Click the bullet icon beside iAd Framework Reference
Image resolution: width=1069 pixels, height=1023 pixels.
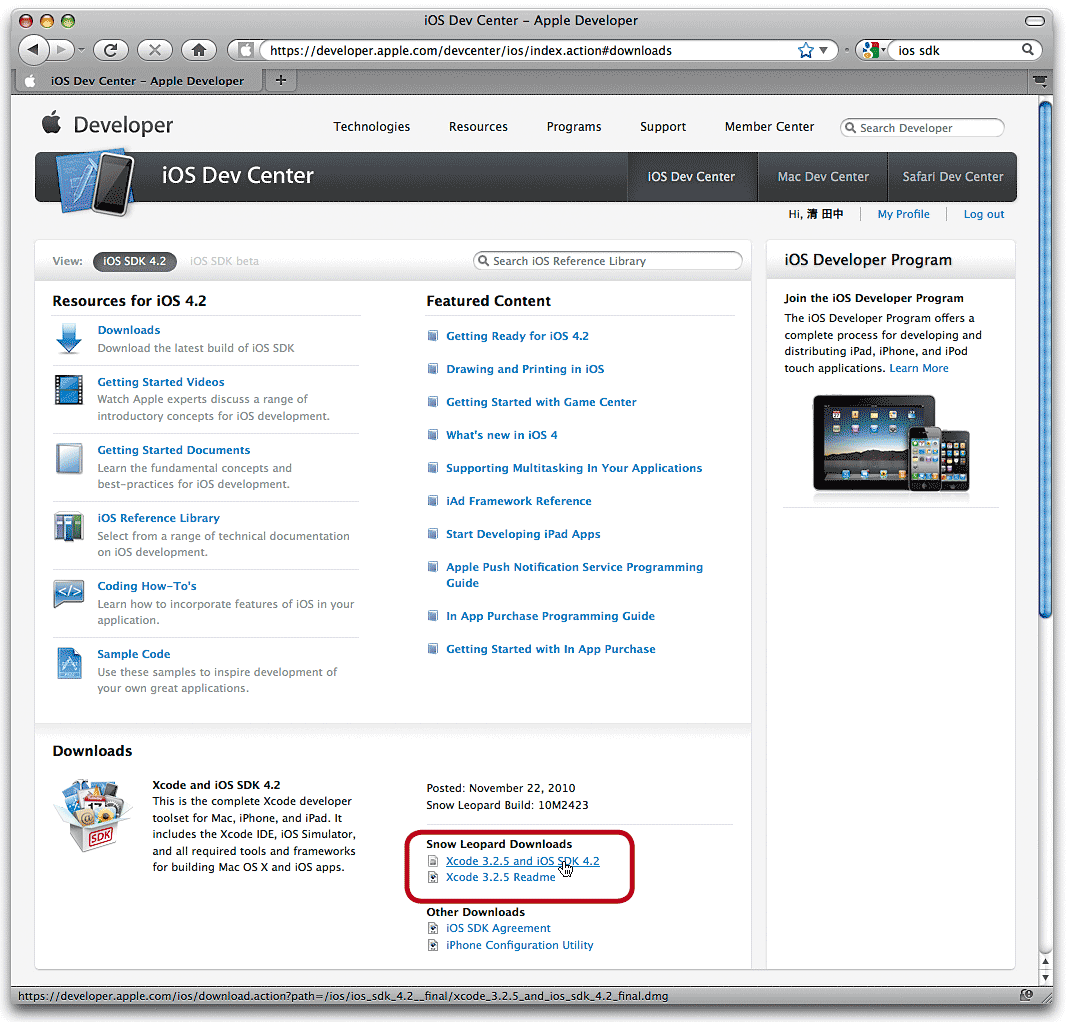coord(433,501)
